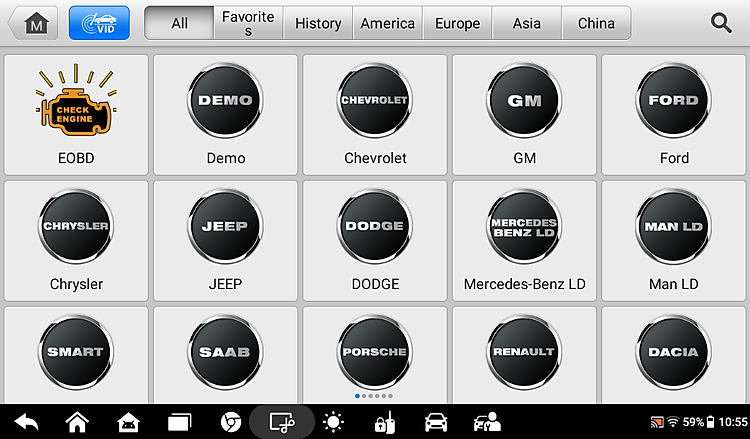Image resolution: width=750 pixels, height=439 pixels.
Task: Select the Demo vehicle badge
Action: point(225,100)
